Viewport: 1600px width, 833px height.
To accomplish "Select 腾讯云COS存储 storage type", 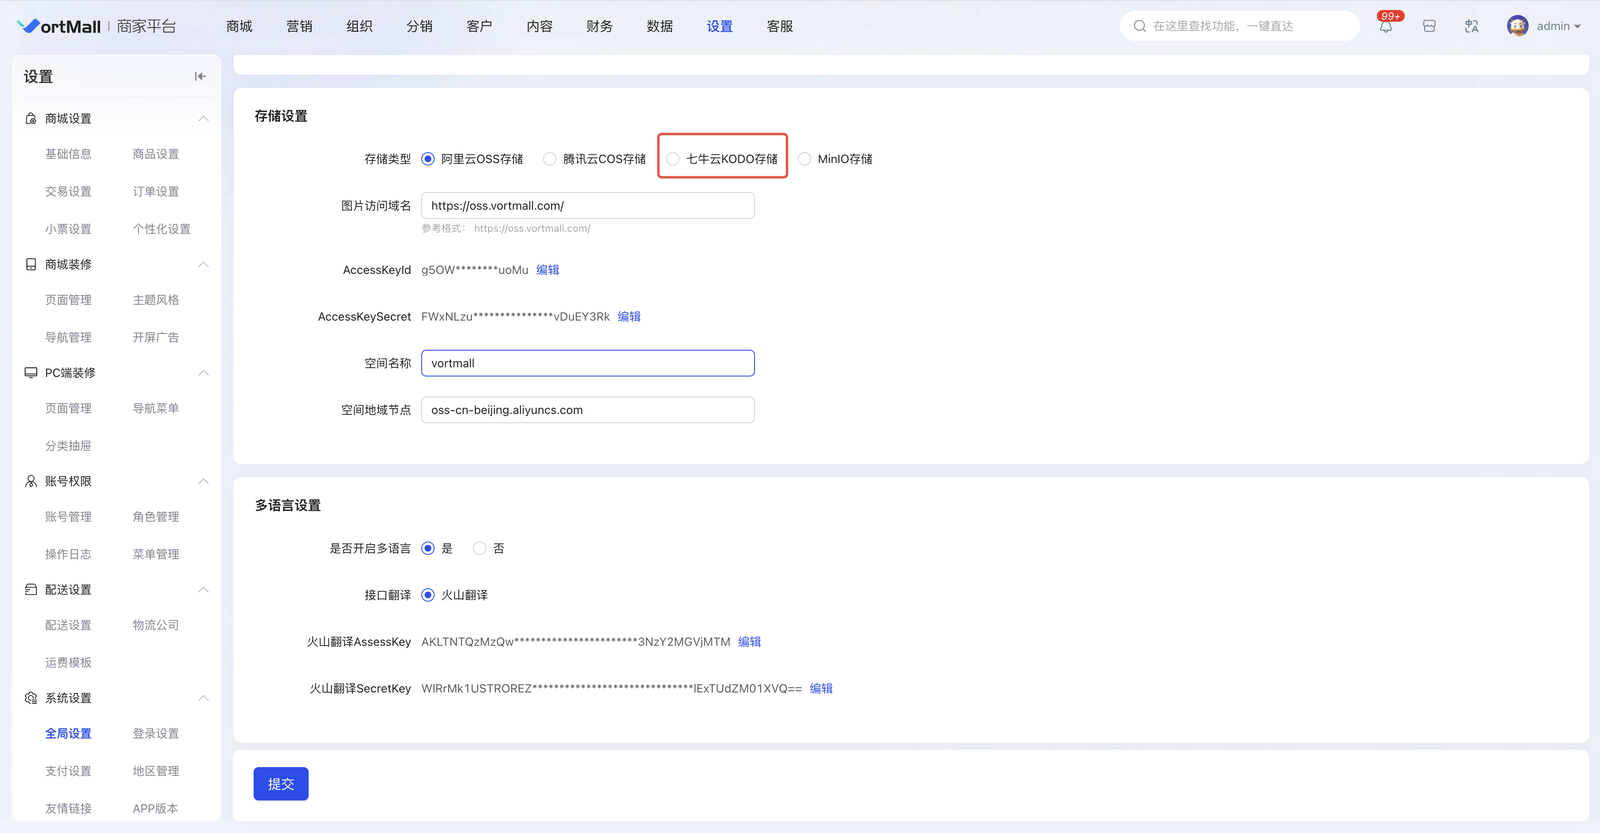I will pos(550,159).
